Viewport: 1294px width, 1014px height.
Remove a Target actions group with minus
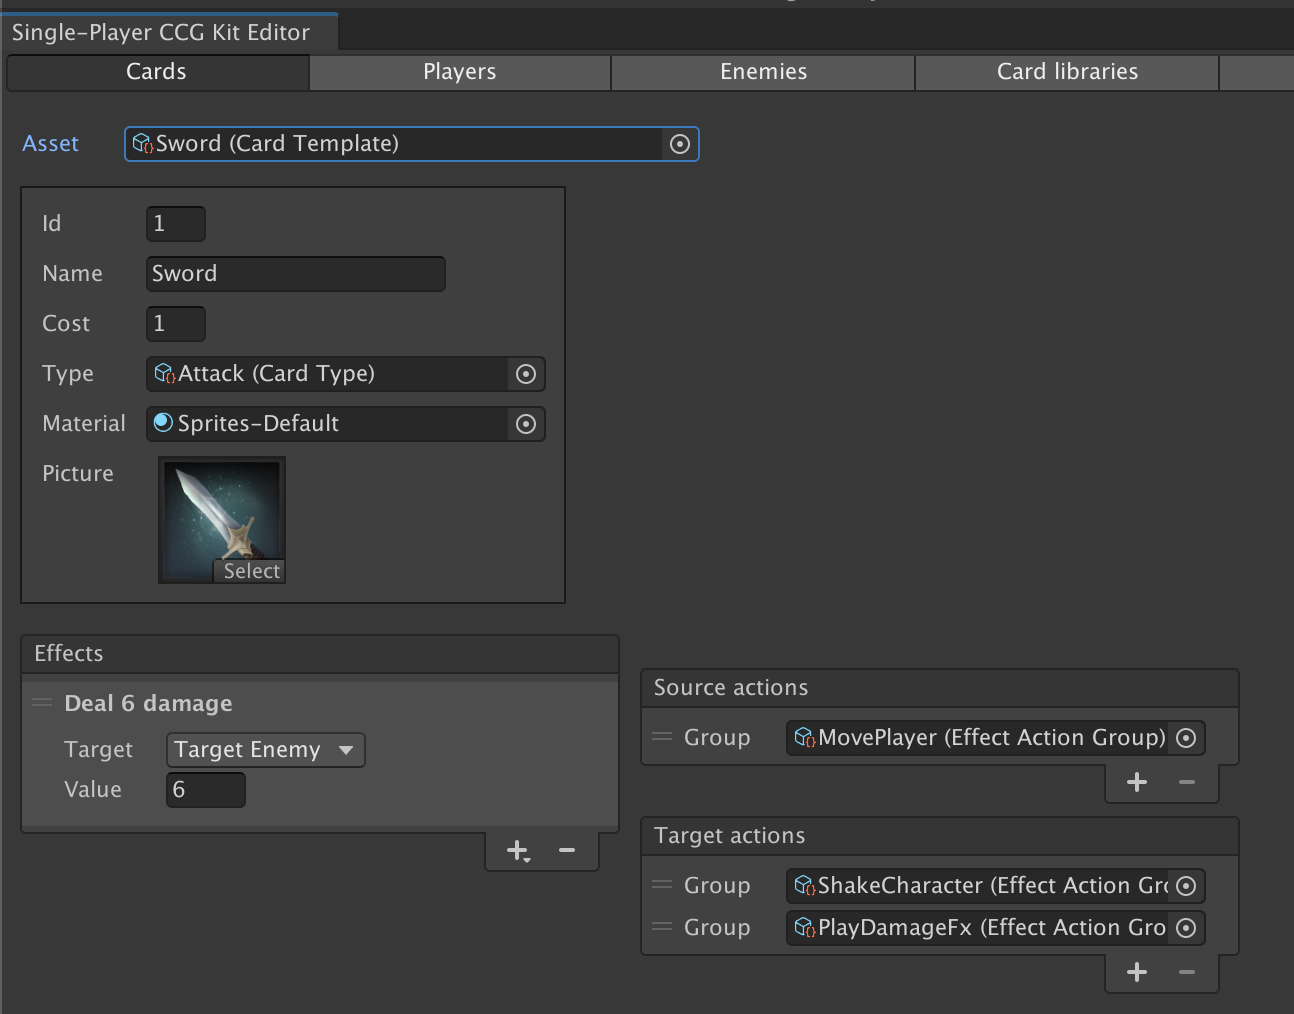coord(1187,971)
